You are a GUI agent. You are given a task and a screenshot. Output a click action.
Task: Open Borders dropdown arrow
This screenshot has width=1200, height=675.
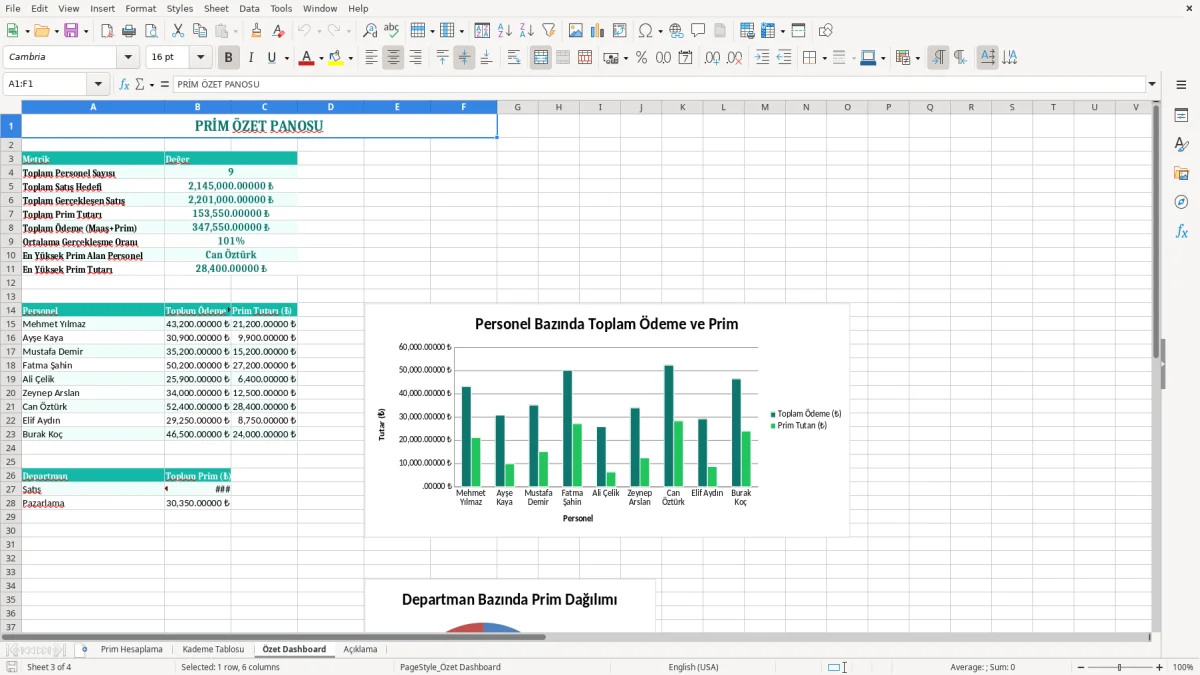(x=823, y=58)
